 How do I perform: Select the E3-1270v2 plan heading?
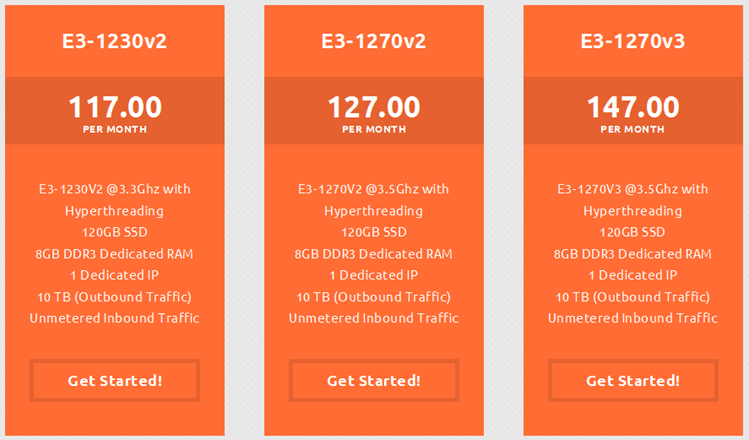[x=374, y=42]
